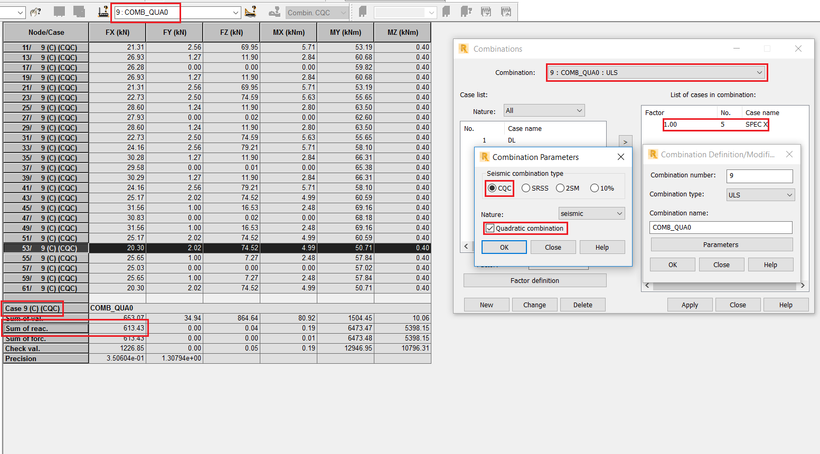Viewport: 820px width, 454px height.
Task: Click Close in the Combination Parameters dialog
Action: [553, 247]
